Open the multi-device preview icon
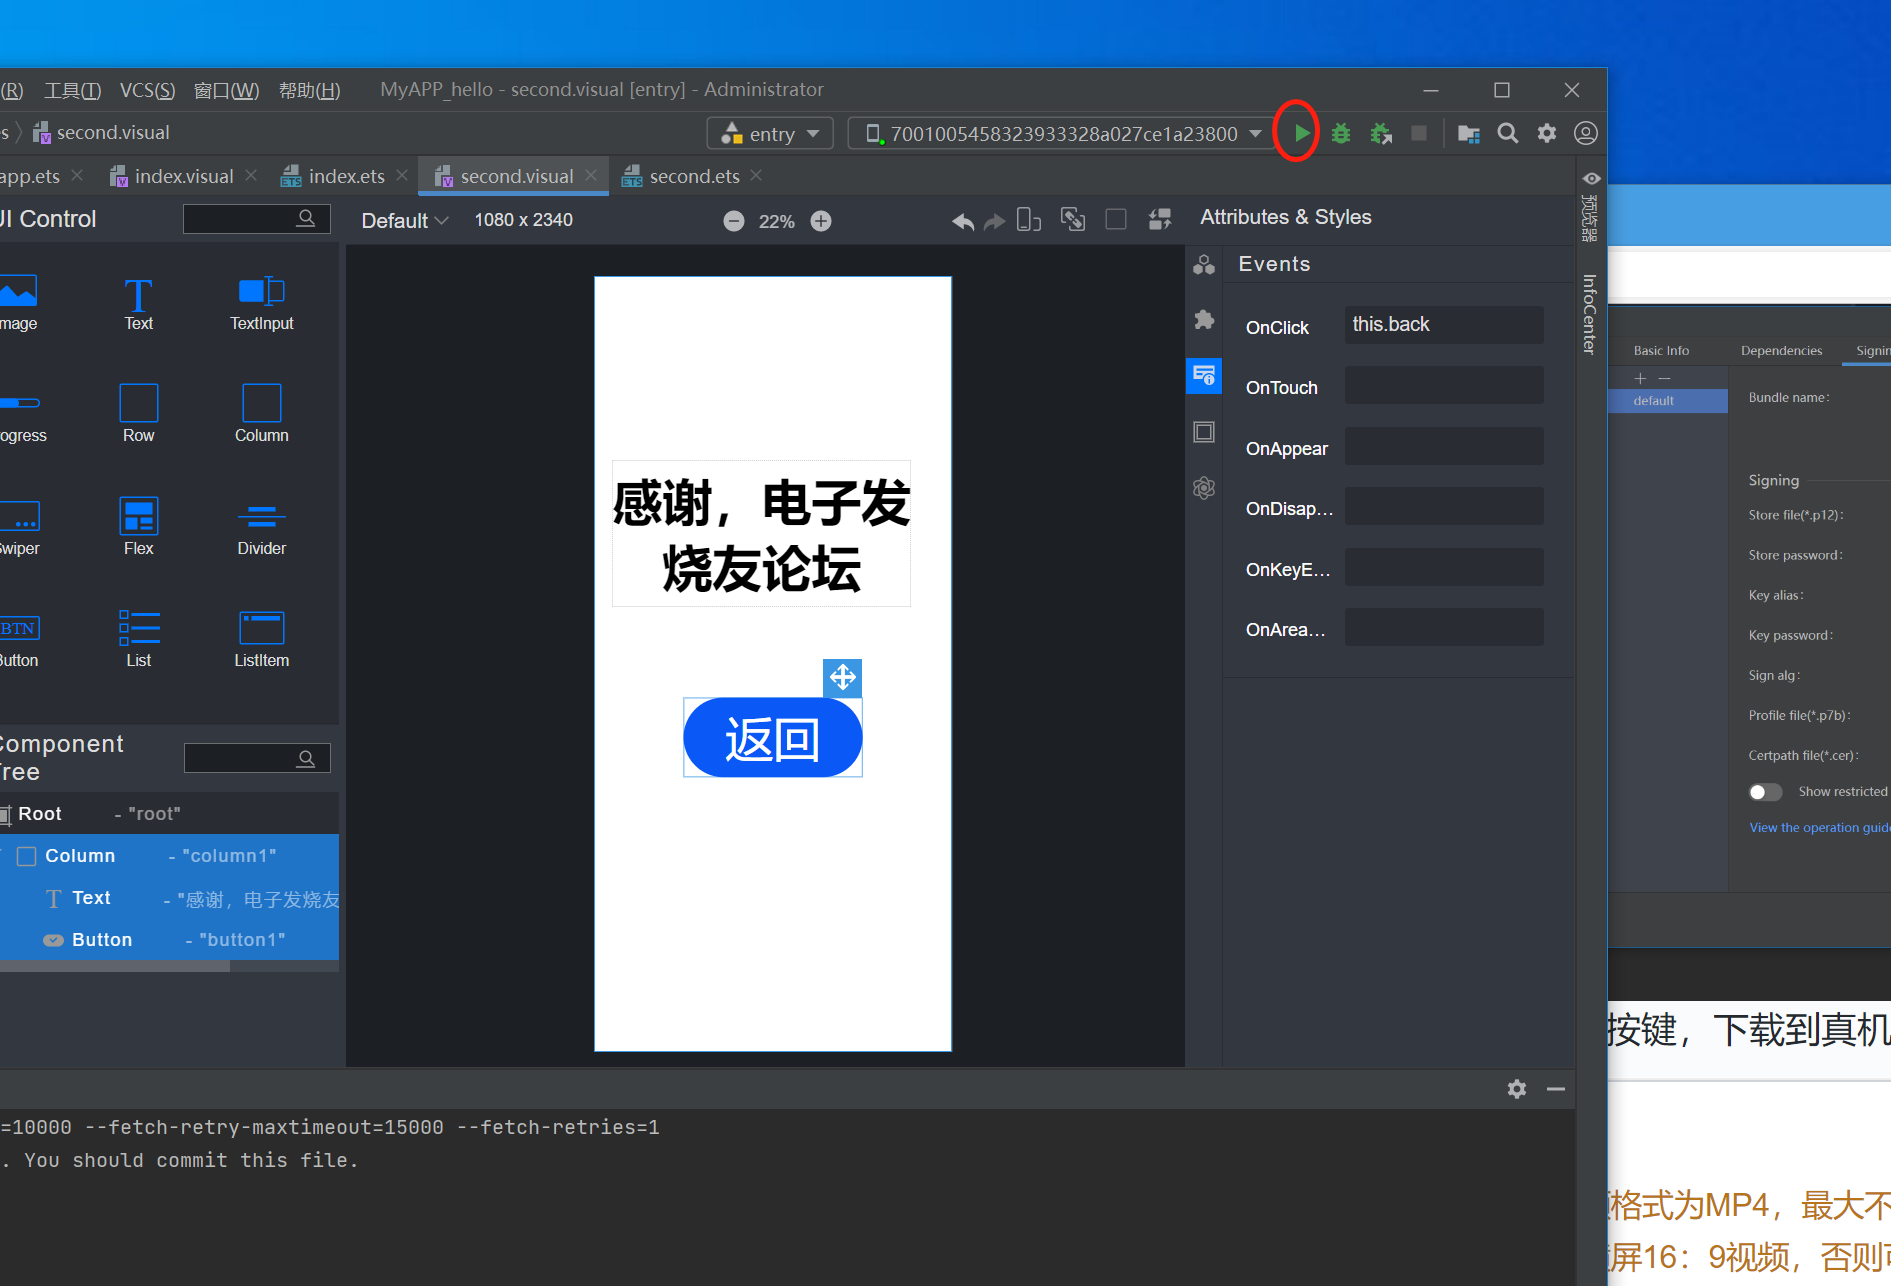Image resolution: width=1891 pixels, height=1286 pixels. pos(1028,220)
